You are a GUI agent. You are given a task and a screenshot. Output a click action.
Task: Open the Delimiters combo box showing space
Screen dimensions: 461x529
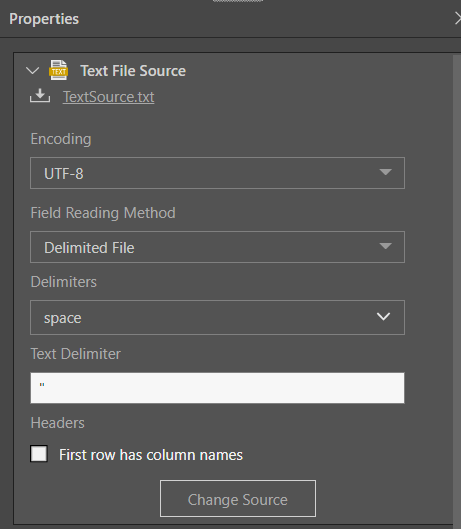tap(217, 317)
